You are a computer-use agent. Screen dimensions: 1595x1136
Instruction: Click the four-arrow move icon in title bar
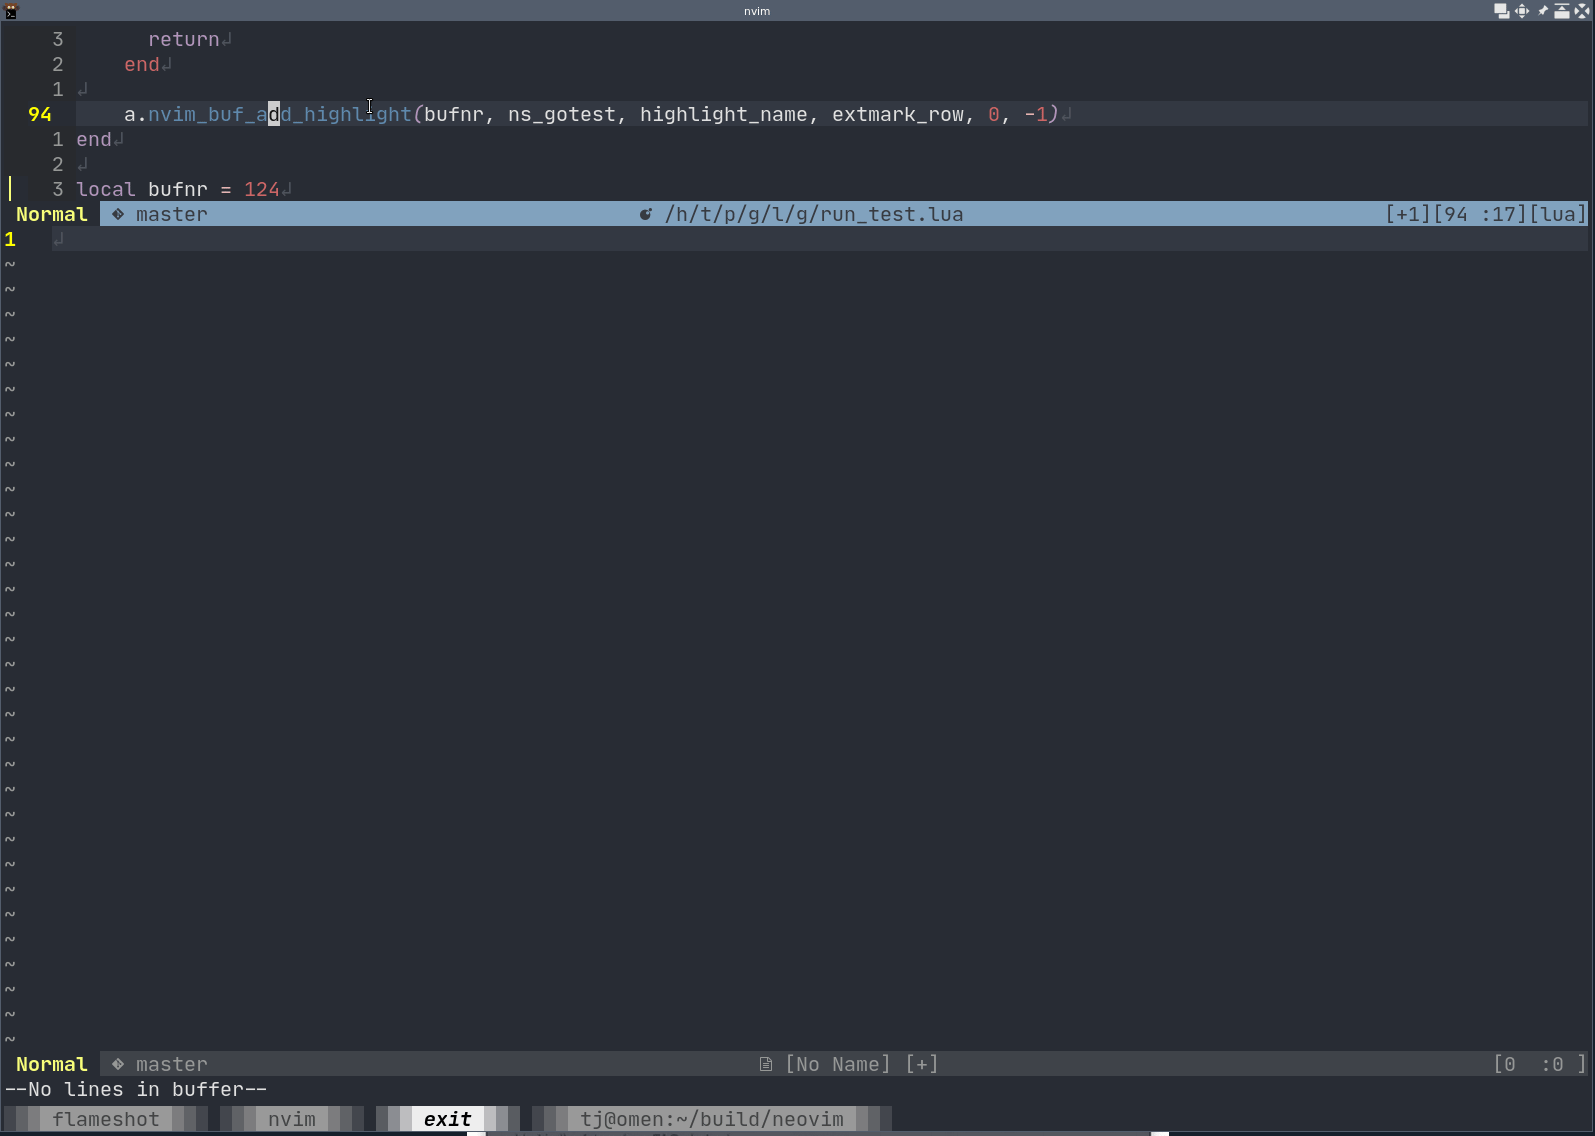pyautogui.click(x=1522, y=11)
